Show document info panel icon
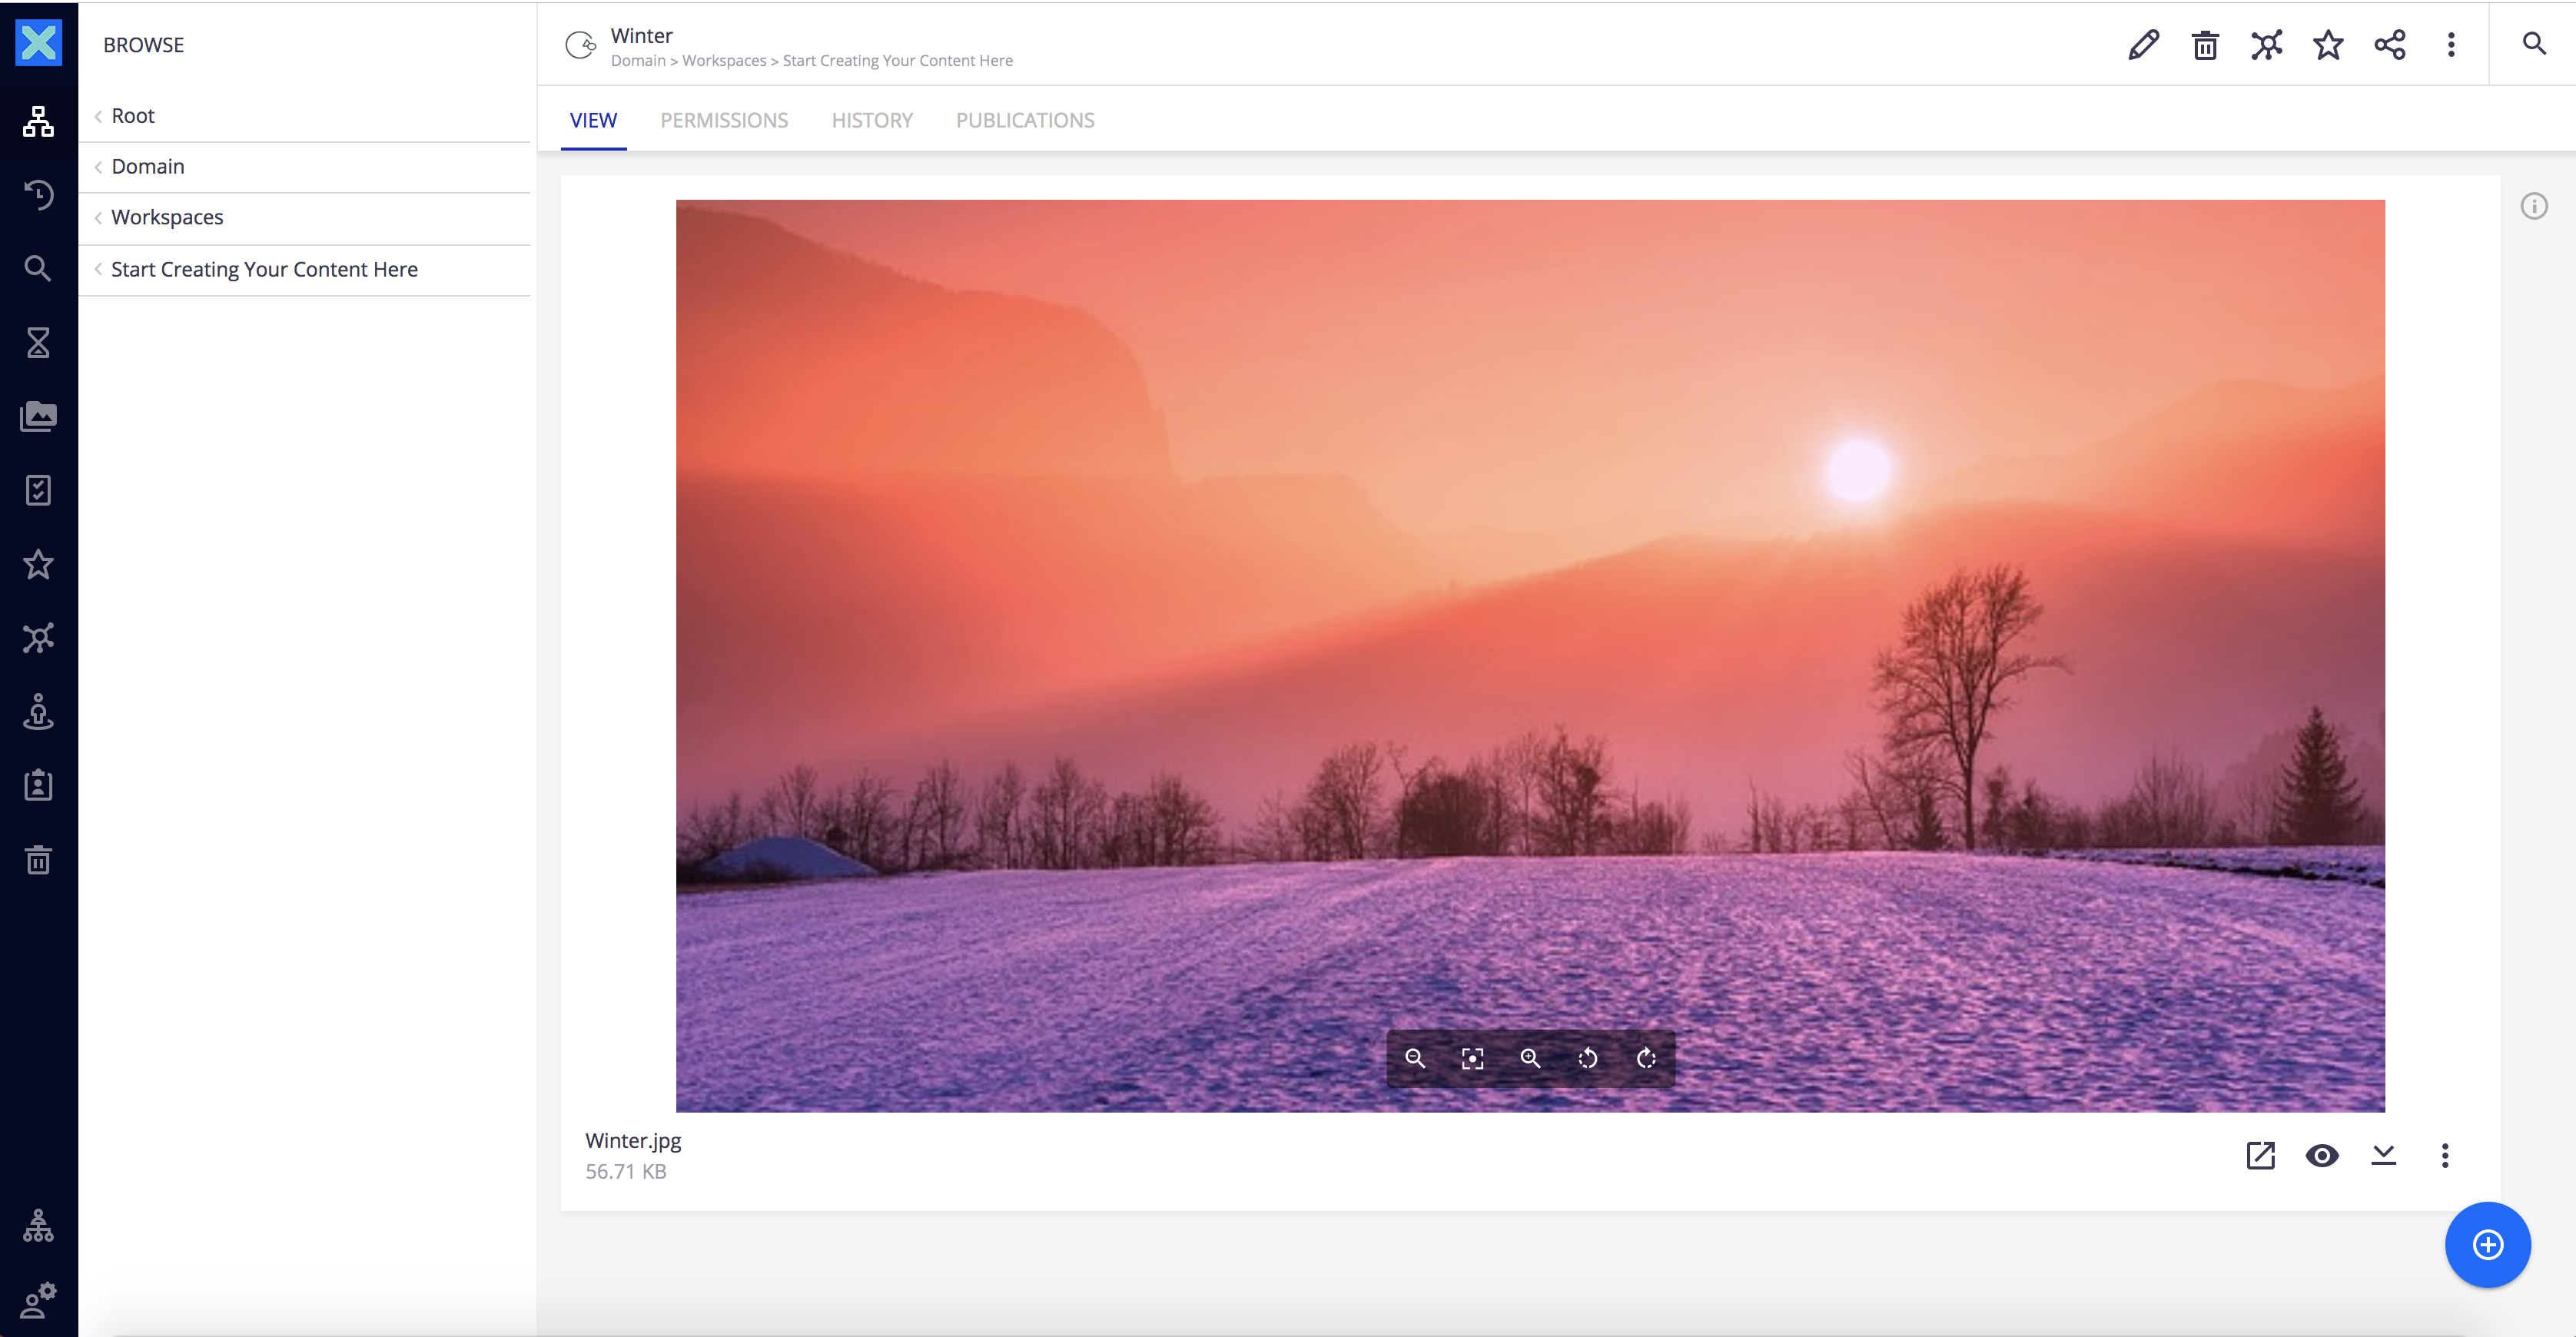The height and width of the screenshot is (1337, 2576). tap(2534, 207)
